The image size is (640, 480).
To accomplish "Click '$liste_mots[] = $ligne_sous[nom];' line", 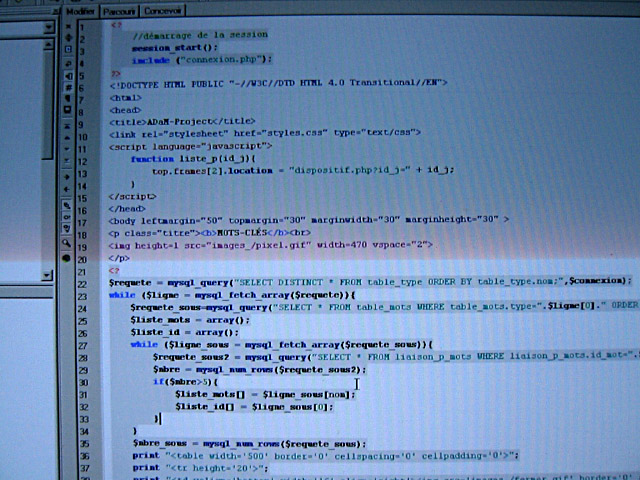I will (x=265, y=395).
